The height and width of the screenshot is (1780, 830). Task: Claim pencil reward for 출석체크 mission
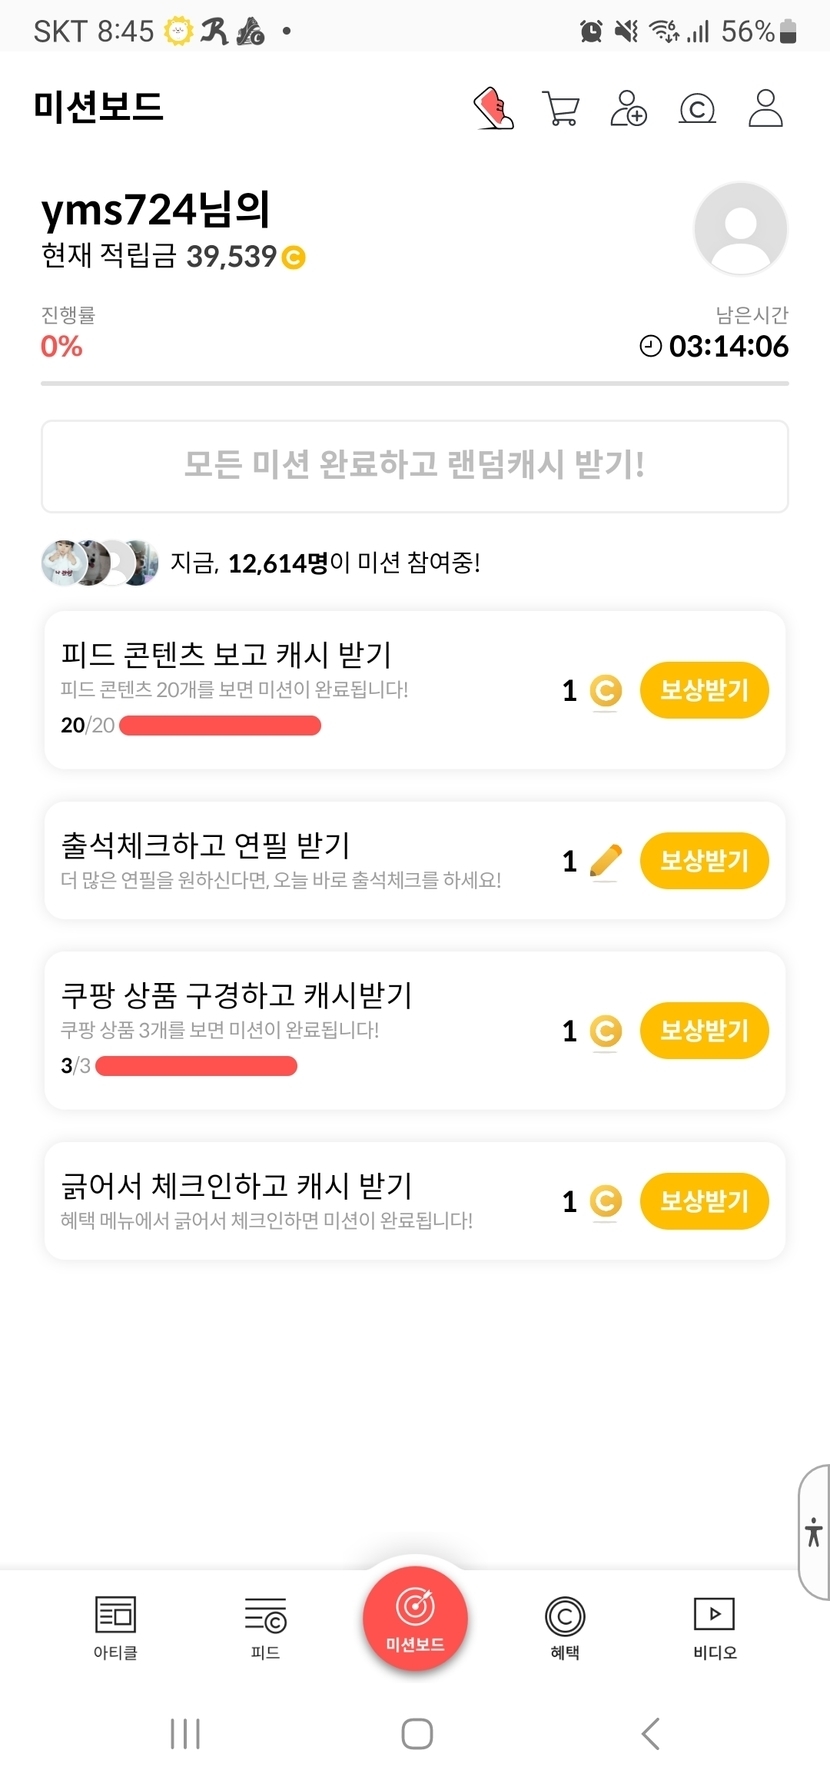click(704, 860)
